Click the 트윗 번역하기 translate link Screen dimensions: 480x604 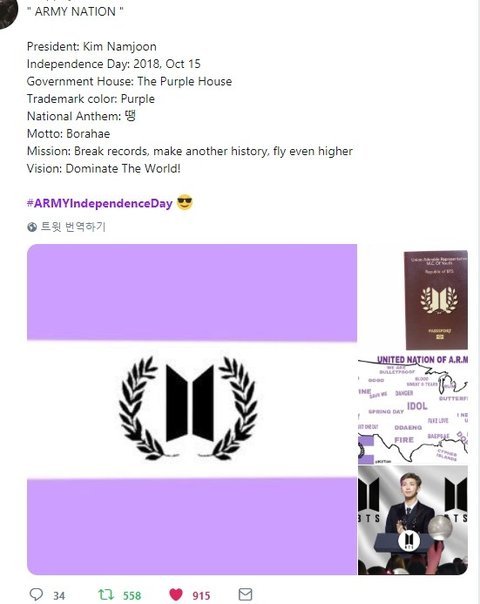(73, 226)
